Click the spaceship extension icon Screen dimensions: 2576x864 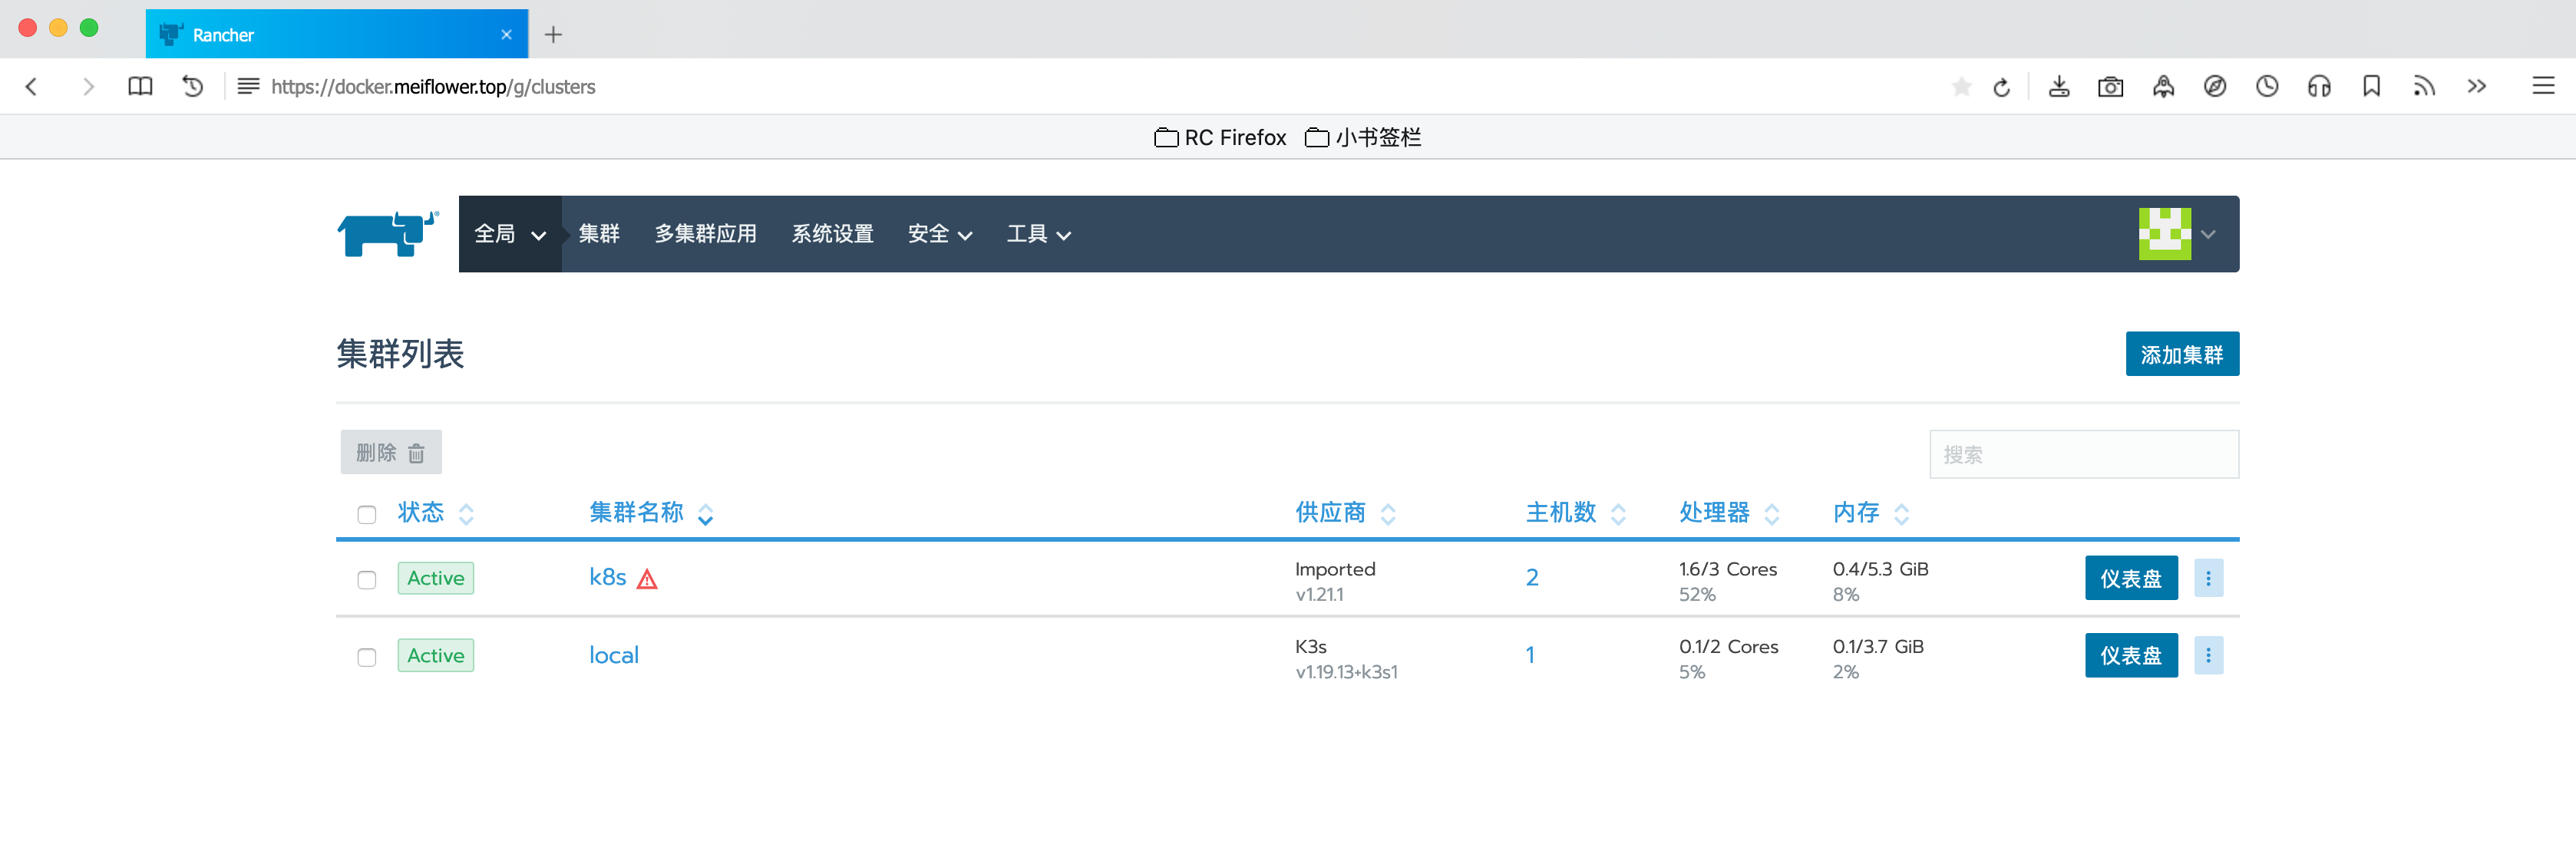[x=2163, y=87]
